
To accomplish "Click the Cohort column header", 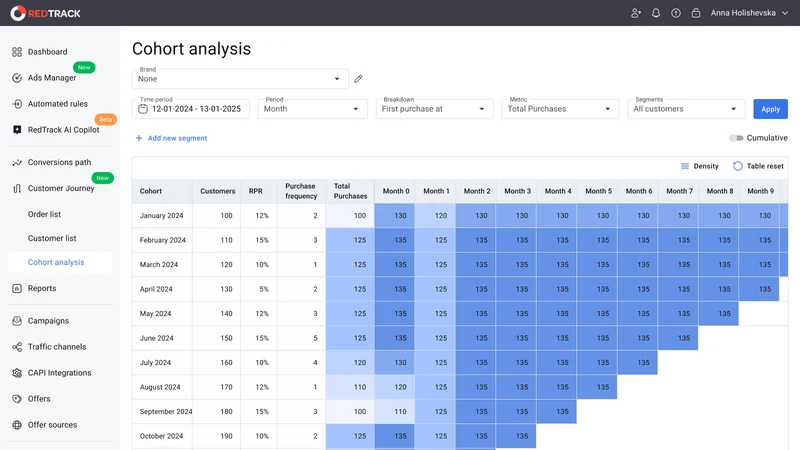I will click(x=162, y=191).
